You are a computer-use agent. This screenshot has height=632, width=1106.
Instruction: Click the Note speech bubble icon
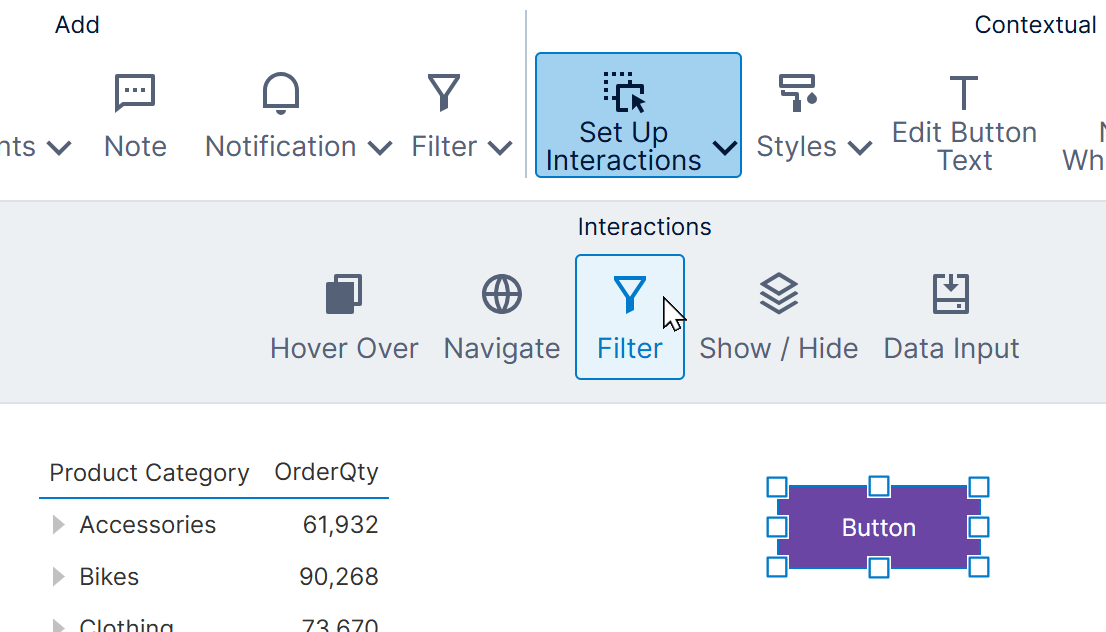135,92
